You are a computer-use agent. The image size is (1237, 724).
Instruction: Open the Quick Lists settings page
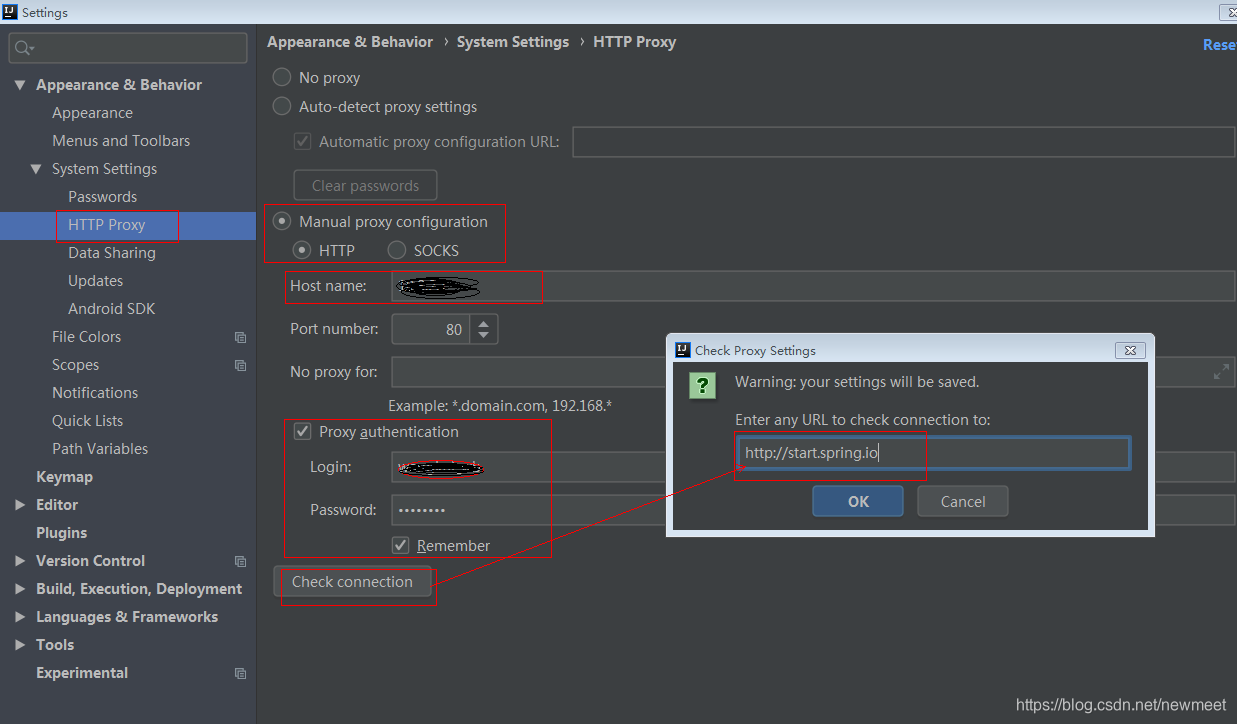click(87, 421)
